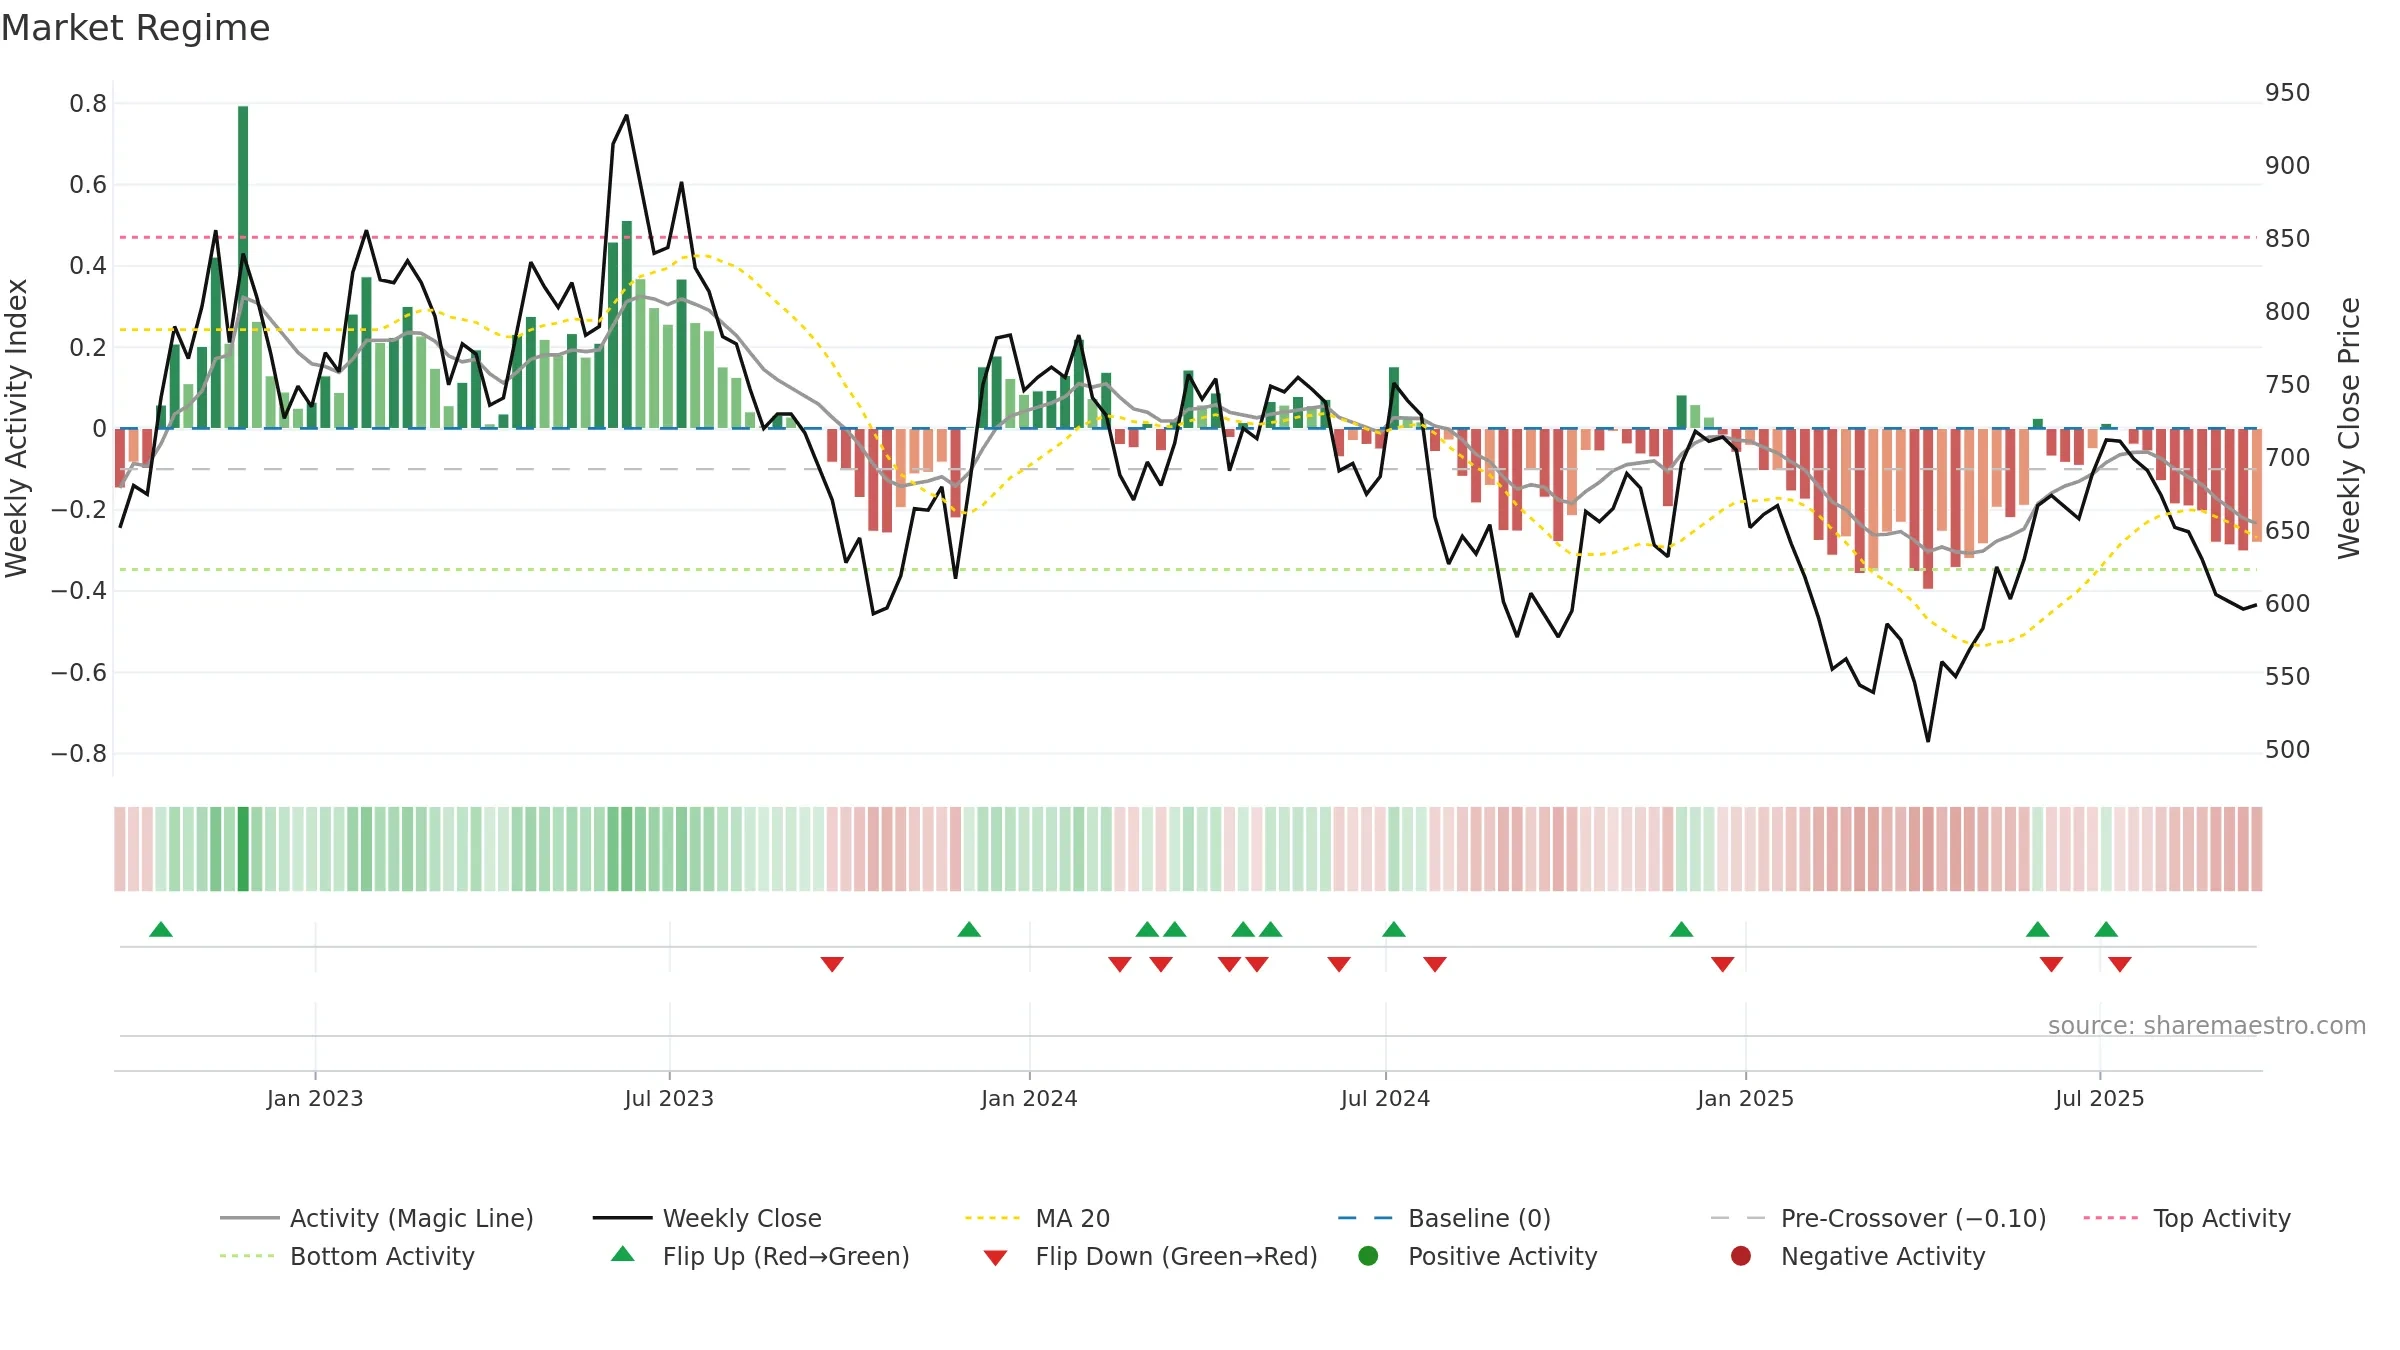Click the Market Regime chart title

[x=136, y=28]
